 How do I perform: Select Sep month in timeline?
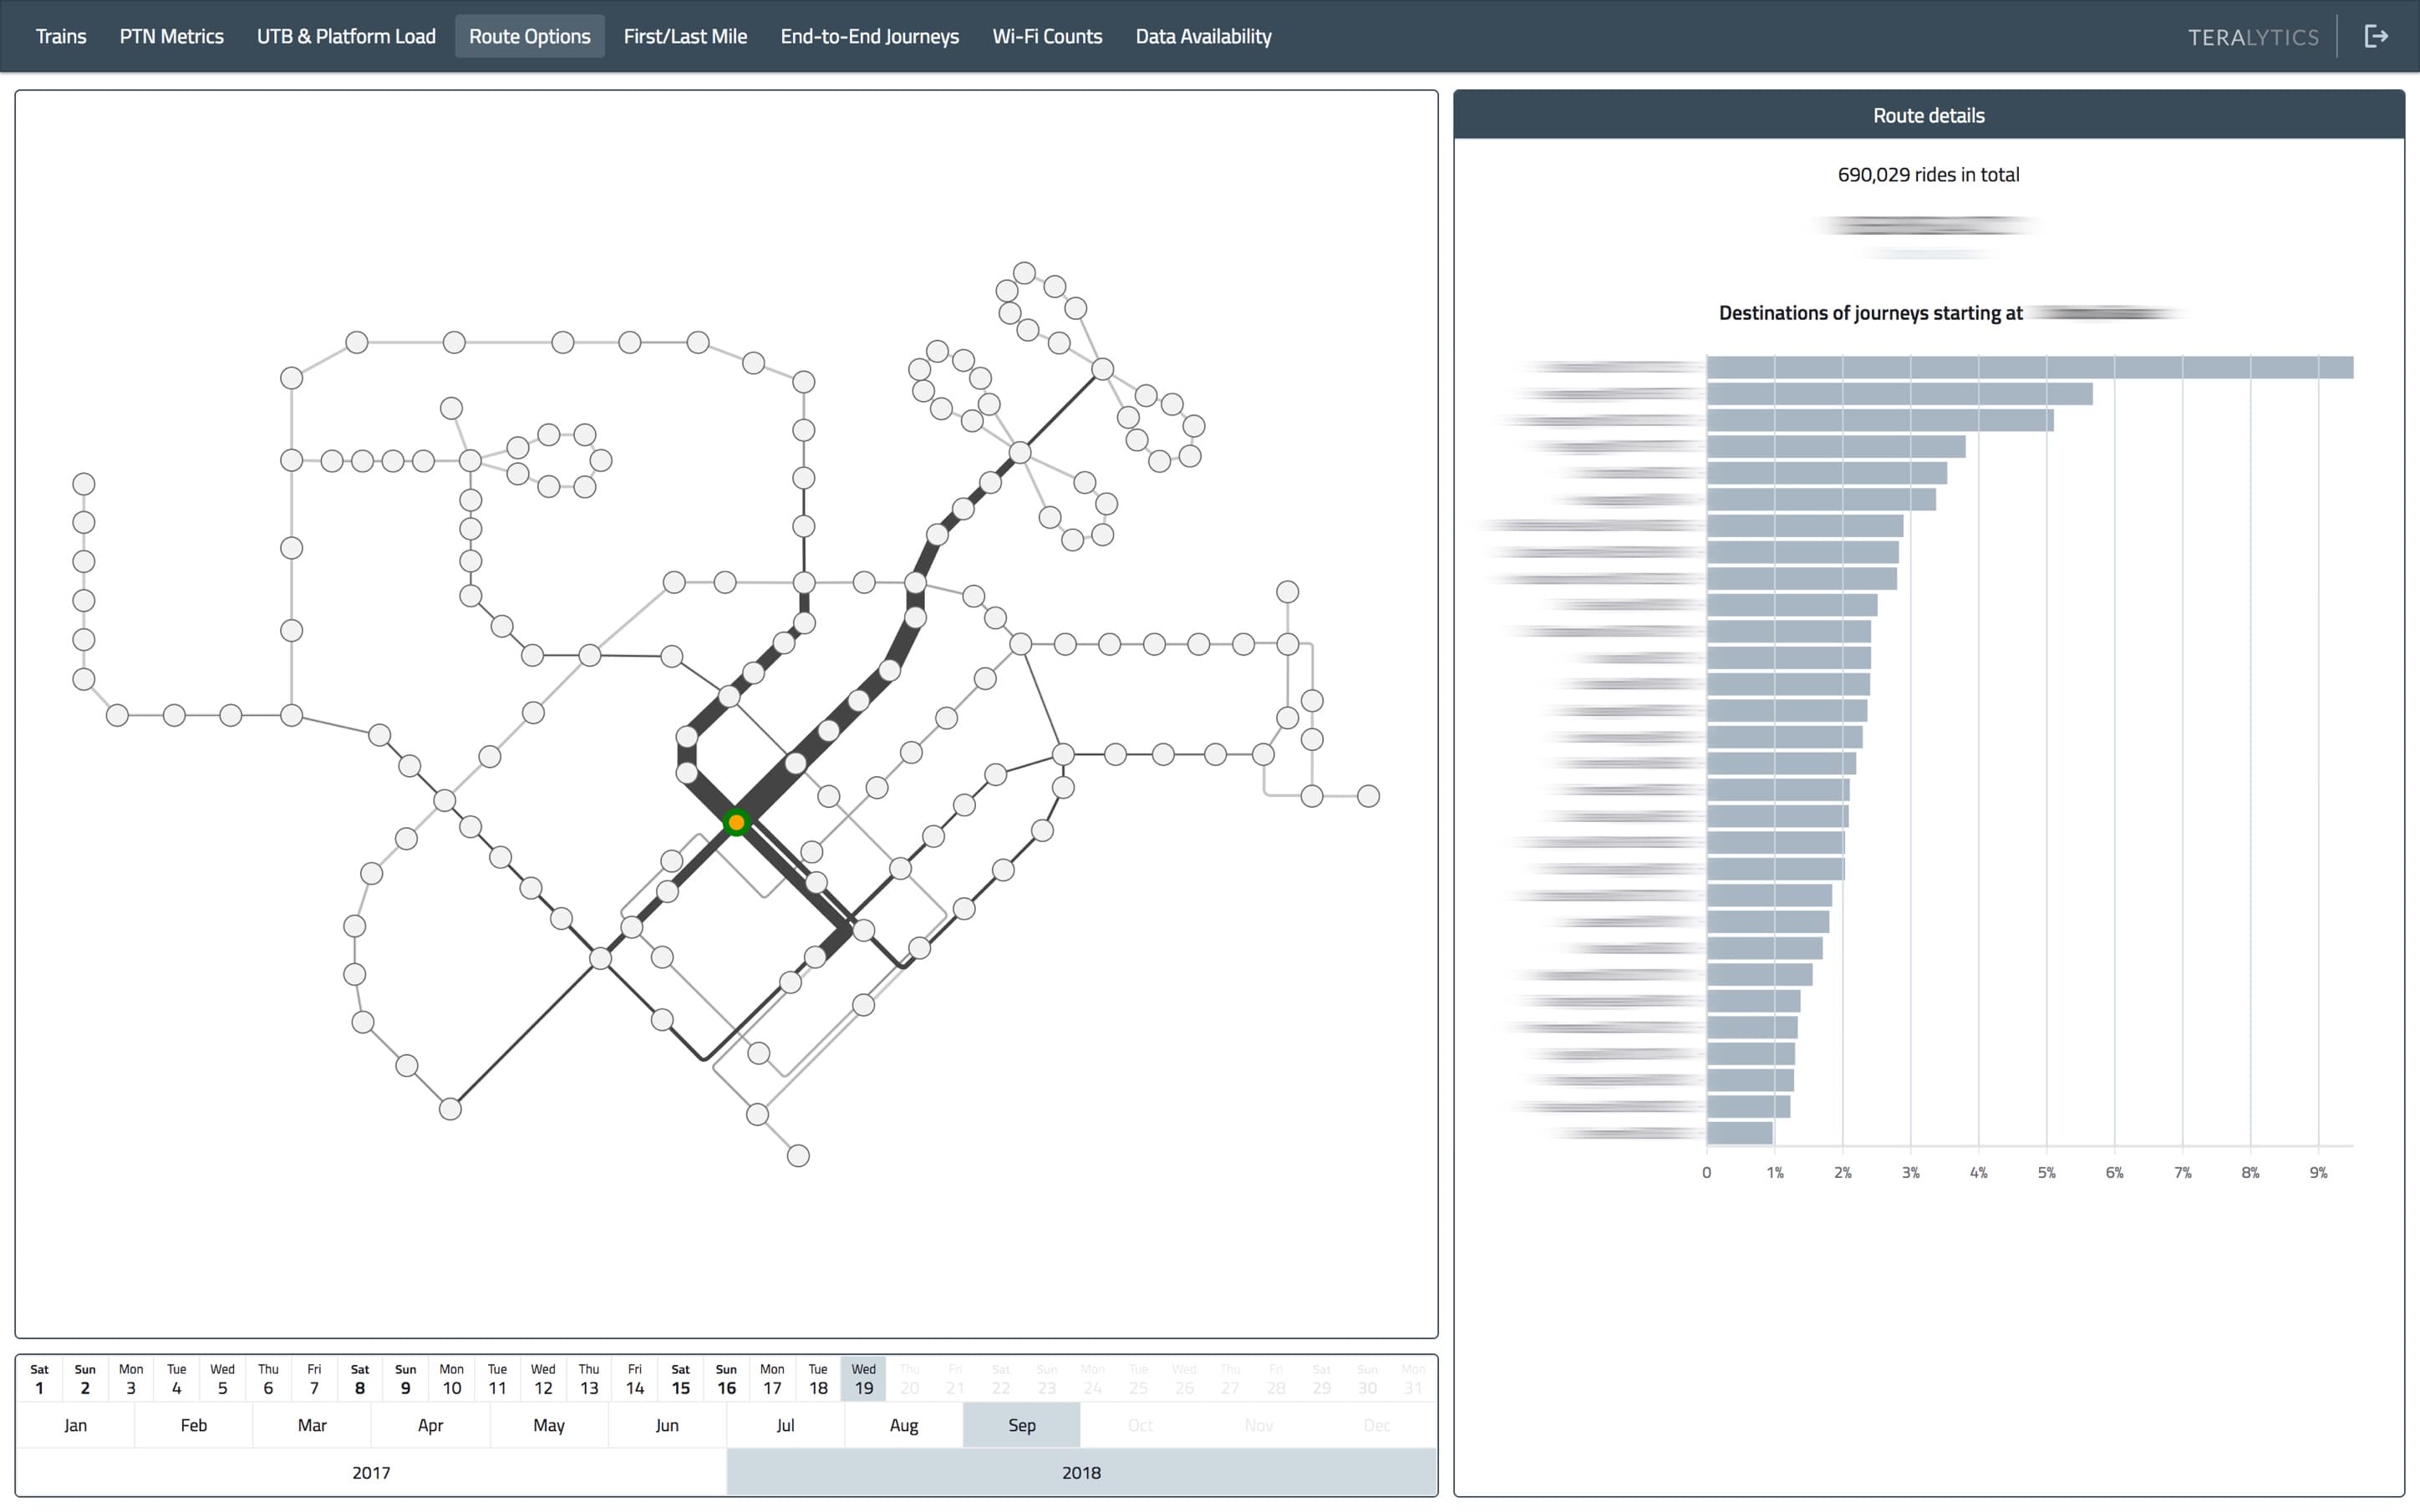point(1021,1425)
